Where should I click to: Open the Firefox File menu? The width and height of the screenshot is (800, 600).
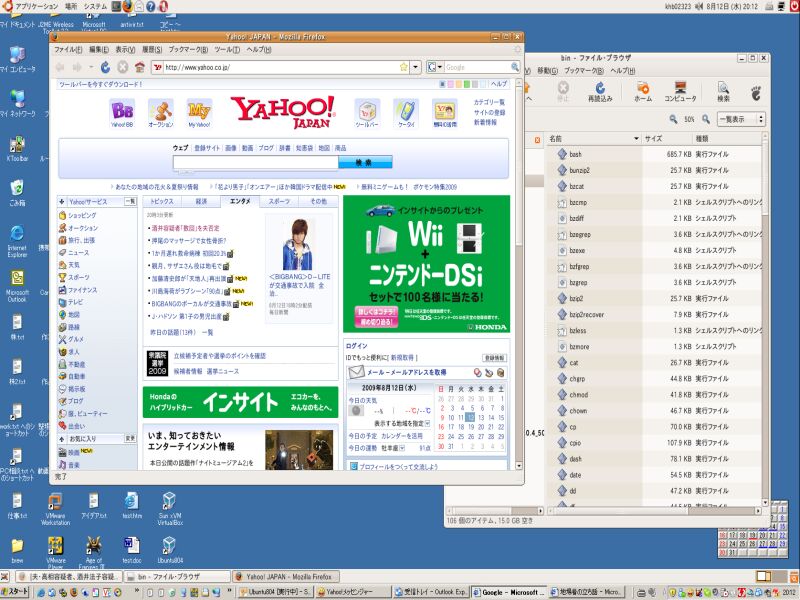[68, 49]
